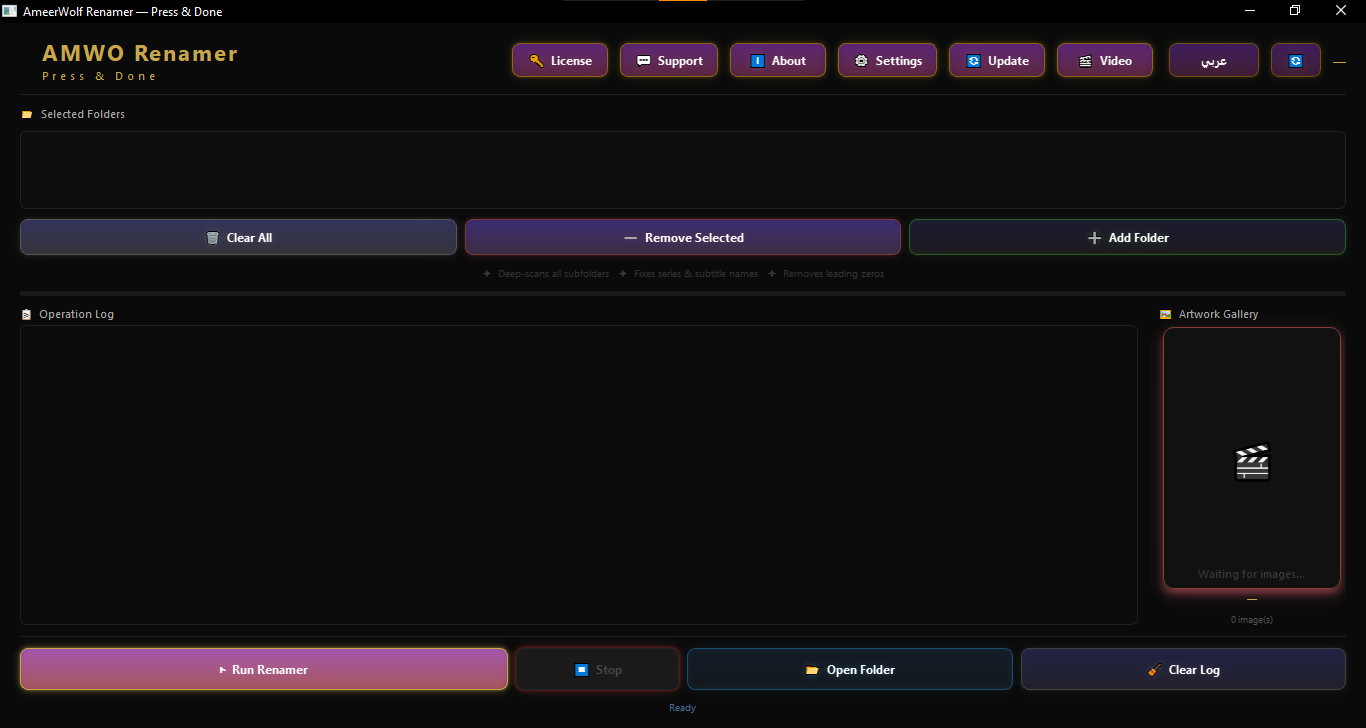
Task: Click the "0 image(s)" counter text
Action: coord(1252,620)
